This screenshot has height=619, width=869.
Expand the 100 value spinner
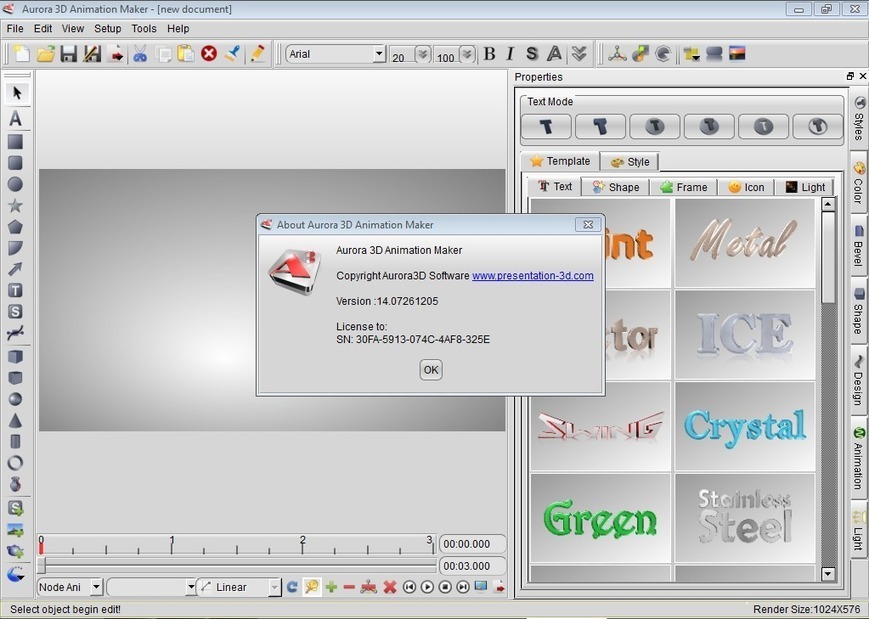click(x=467, y=54)
